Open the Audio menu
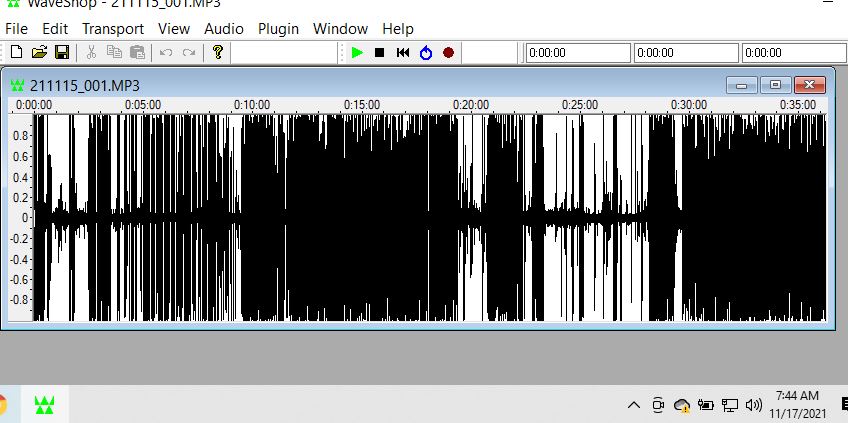The width and height of the screenshot is (848, 423). pyautogui.click(x=224, y=29)
